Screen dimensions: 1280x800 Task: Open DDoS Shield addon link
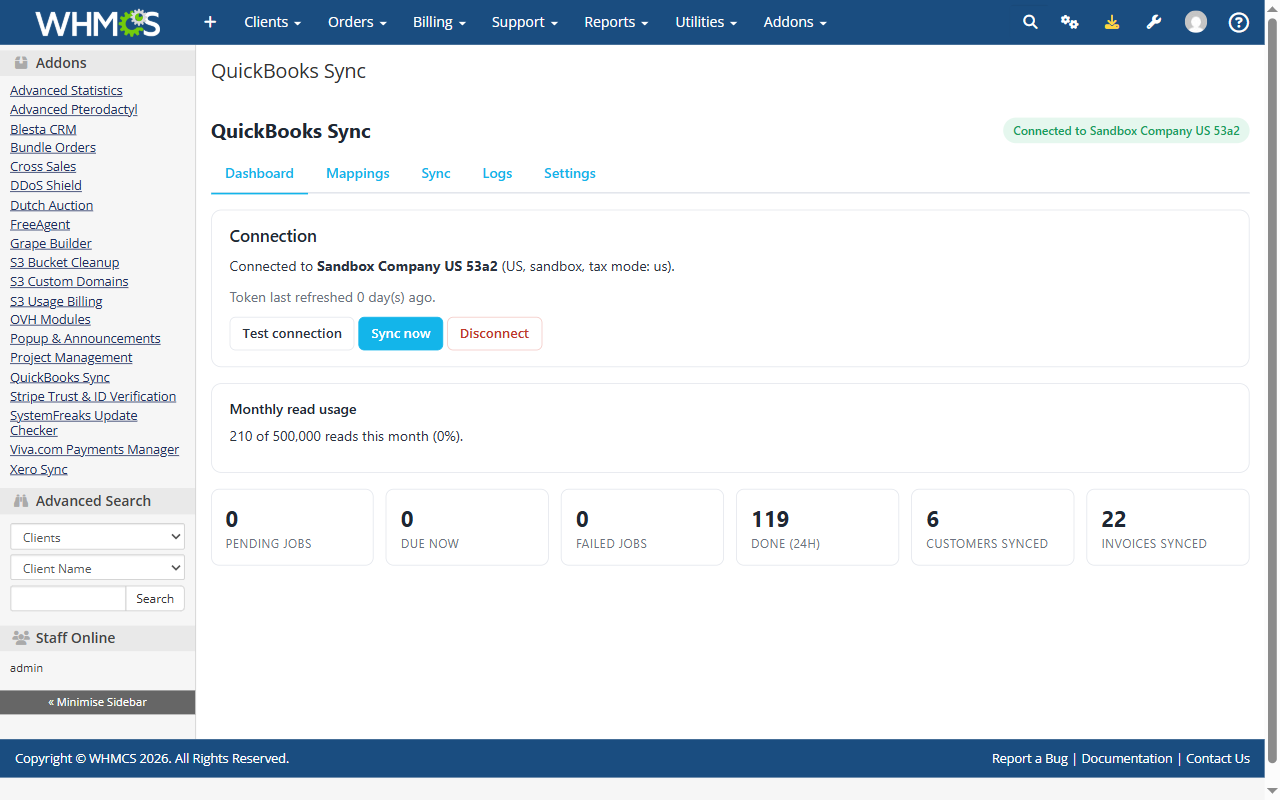click(x=46, y=185)
